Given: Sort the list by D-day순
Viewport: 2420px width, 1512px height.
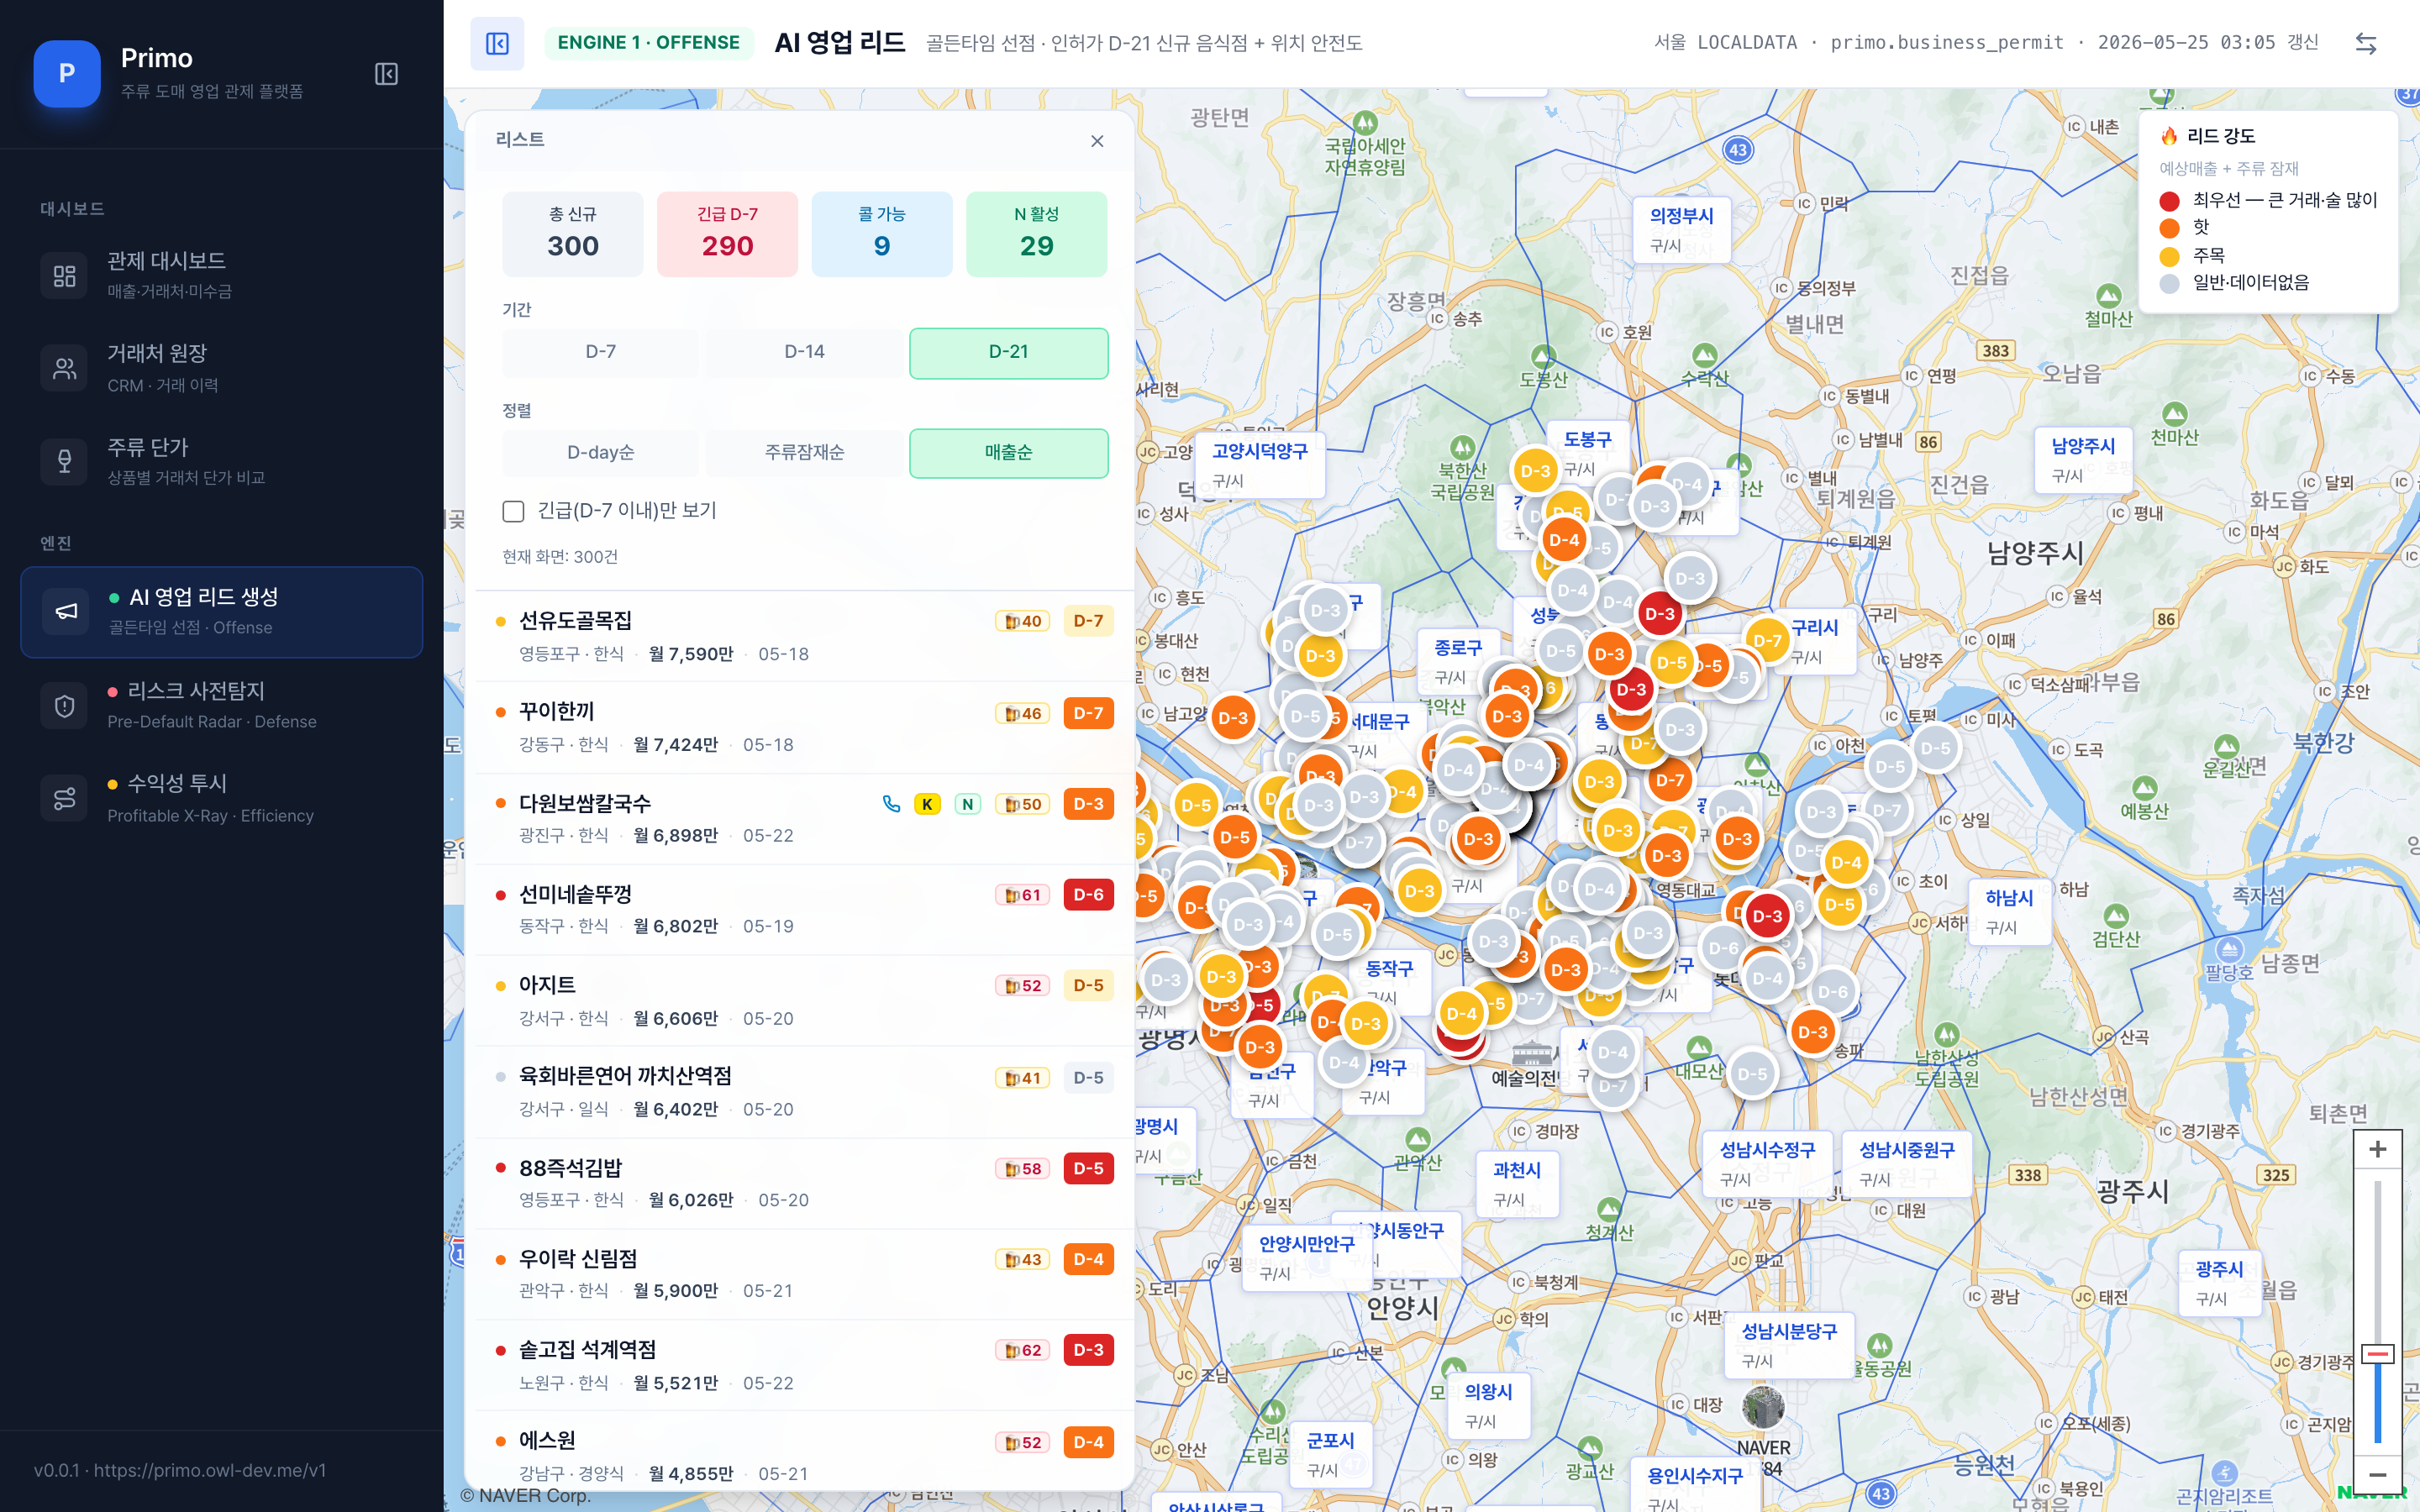Looking at the screenshot, I should point(600,453).
